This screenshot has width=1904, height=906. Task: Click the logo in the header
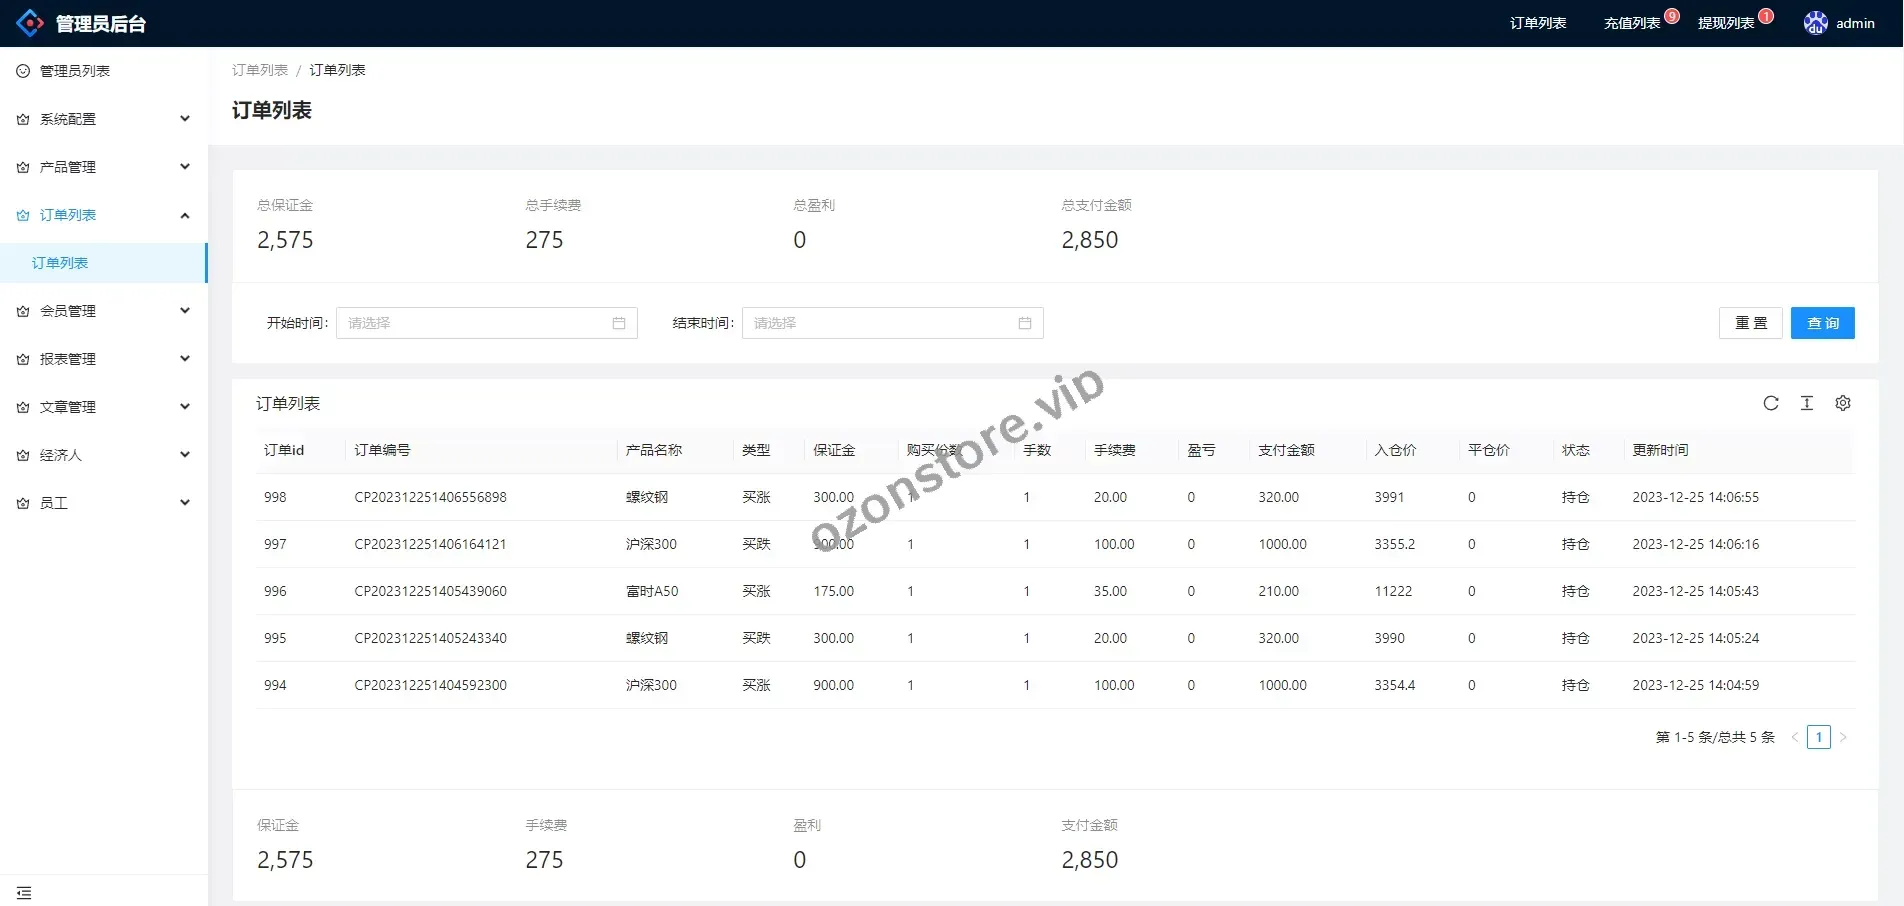[30, 23]
